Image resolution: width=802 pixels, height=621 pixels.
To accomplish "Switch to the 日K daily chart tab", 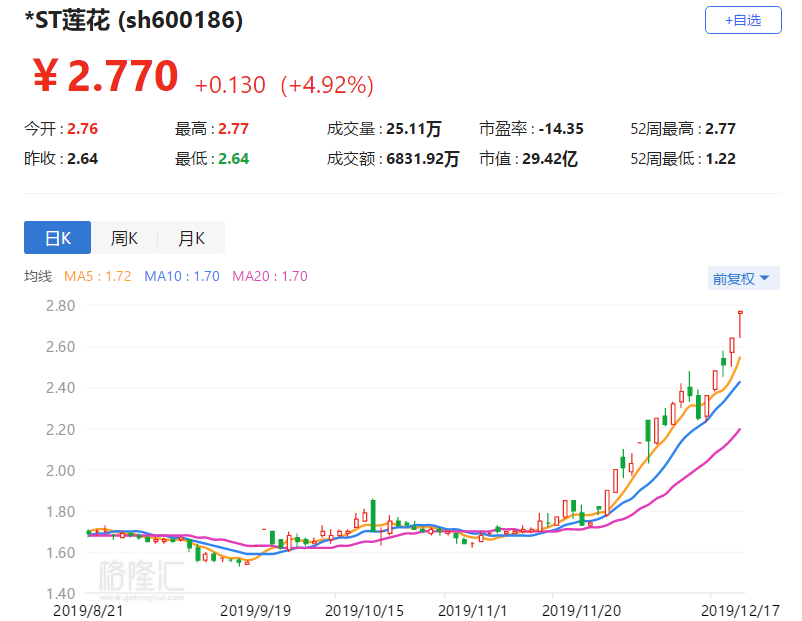I will click(57, 238).
